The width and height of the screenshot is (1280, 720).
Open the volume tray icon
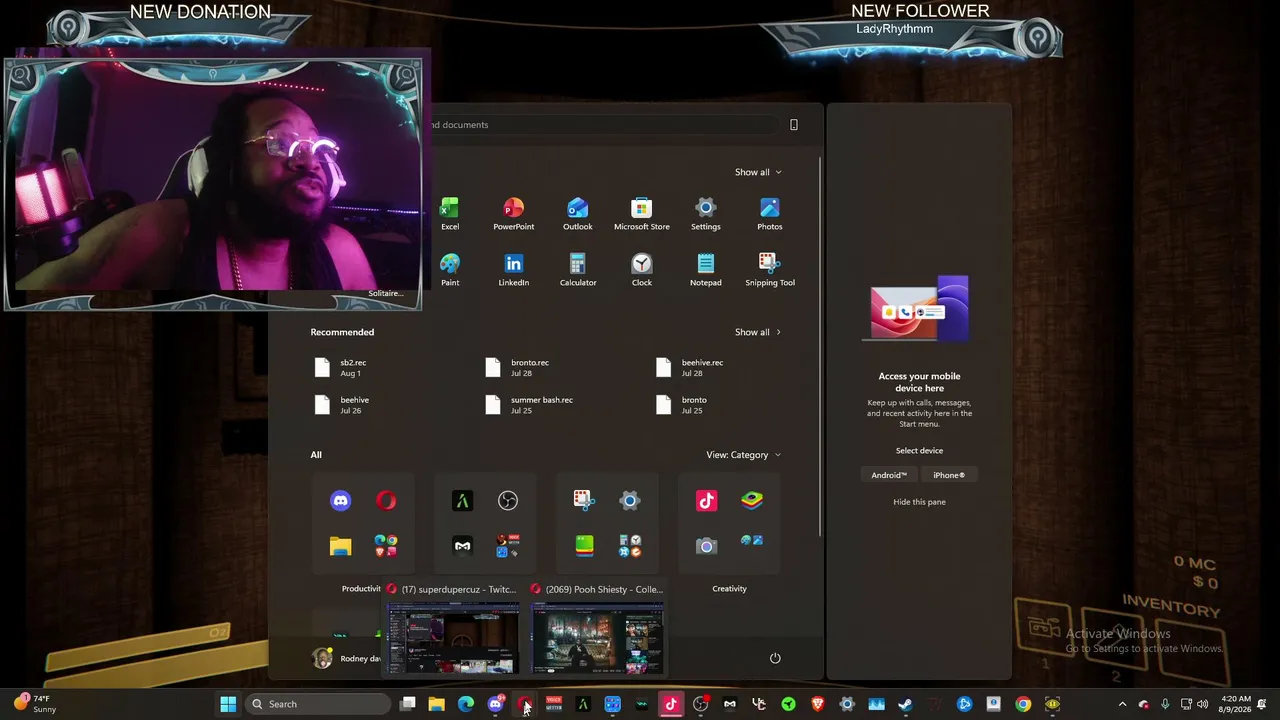click(1203, 704)
